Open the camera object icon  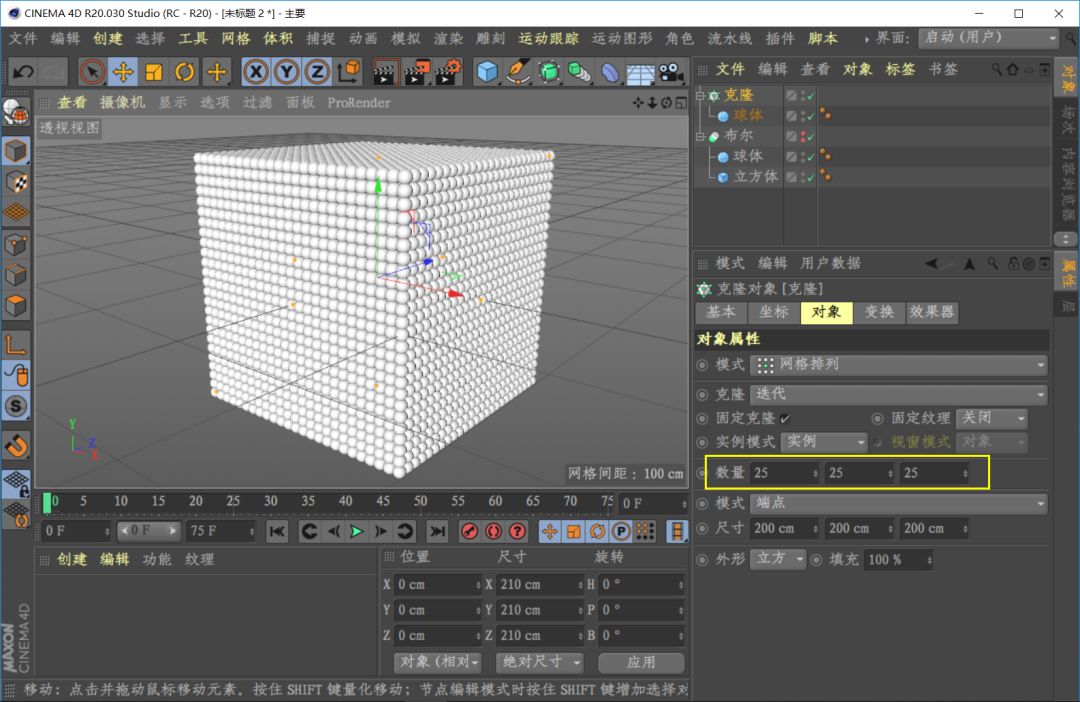(672, 72)
